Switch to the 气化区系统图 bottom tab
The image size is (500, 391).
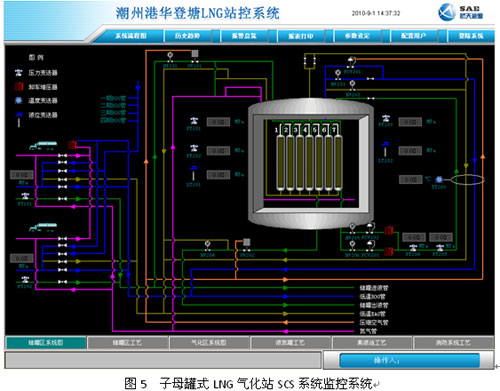click(209, 342)
